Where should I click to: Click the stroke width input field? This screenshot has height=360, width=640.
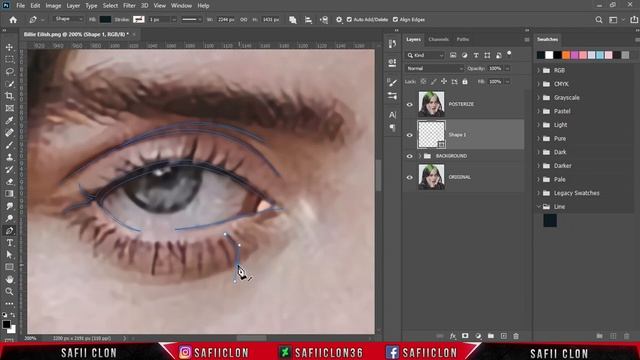[x=159, y=20]
